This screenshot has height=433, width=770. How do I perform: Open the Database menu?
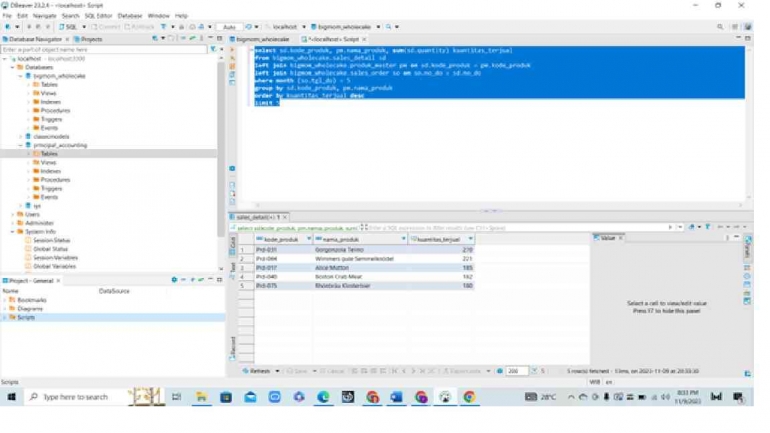click(x=130, y=16)
